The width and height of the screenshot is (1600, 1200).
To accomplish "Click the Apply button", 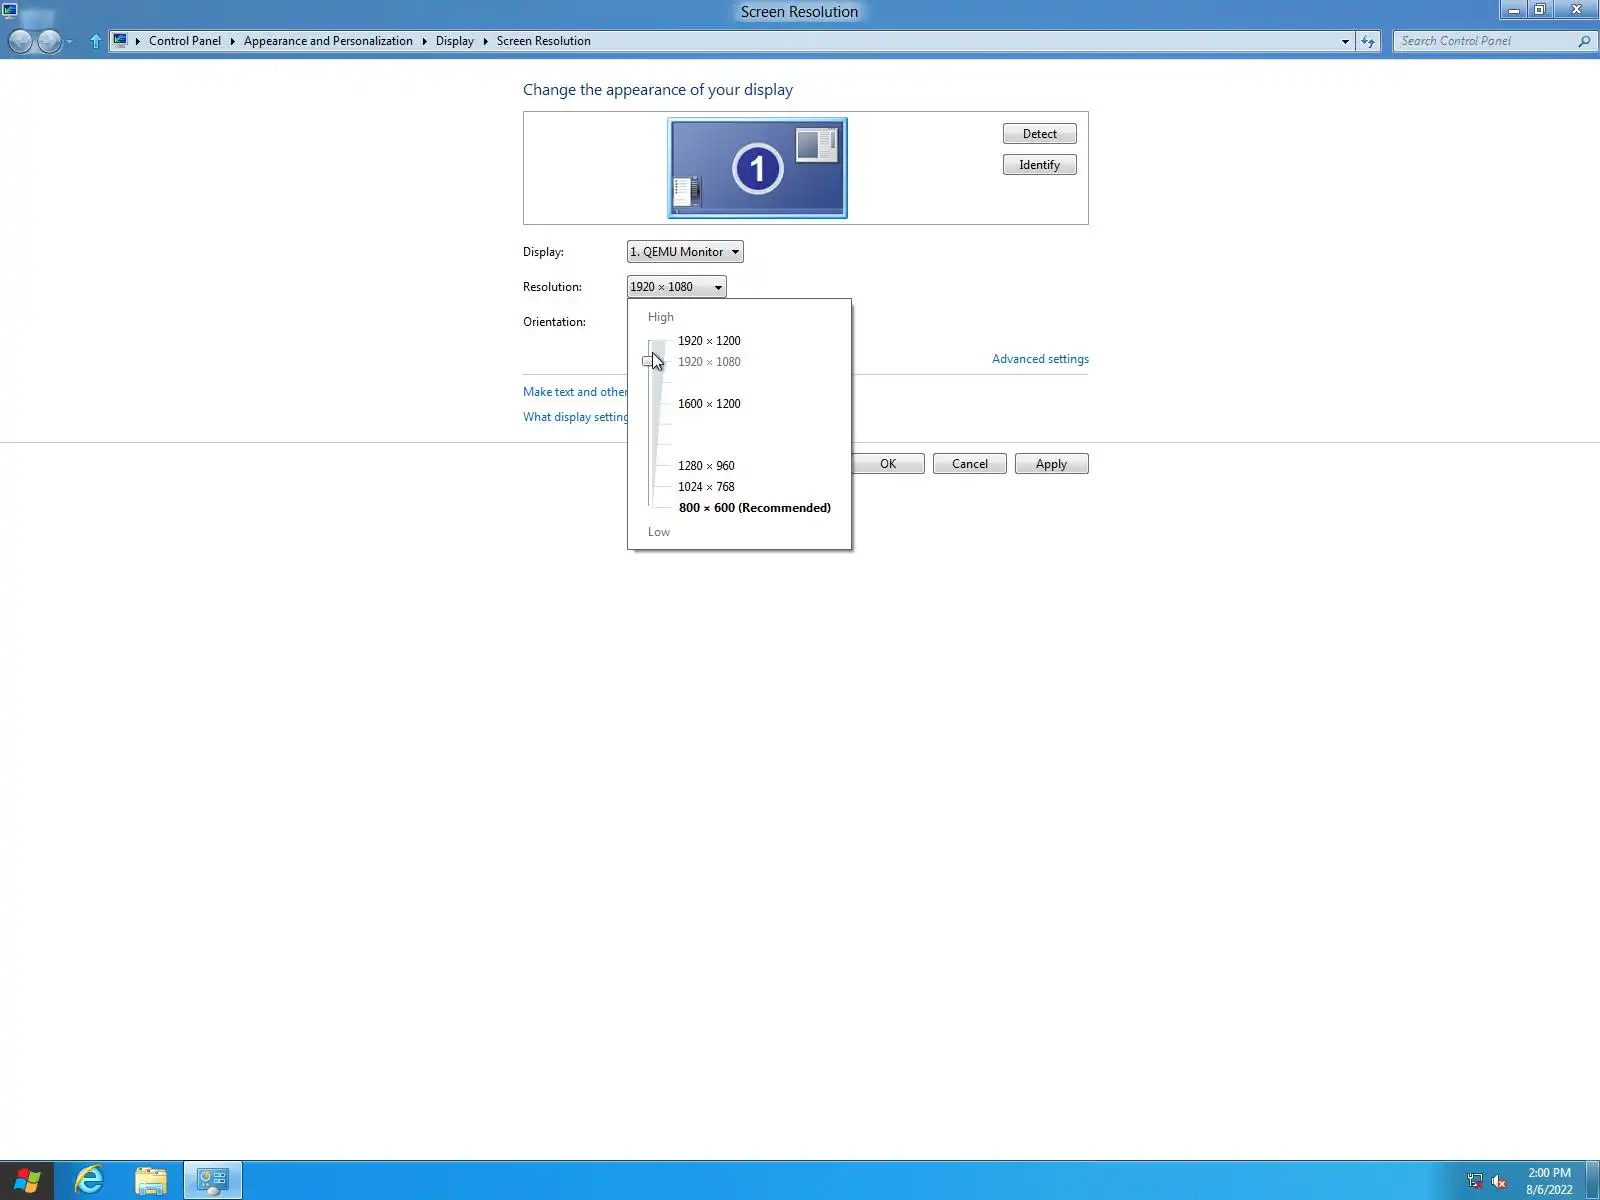I will point(1051,464).
